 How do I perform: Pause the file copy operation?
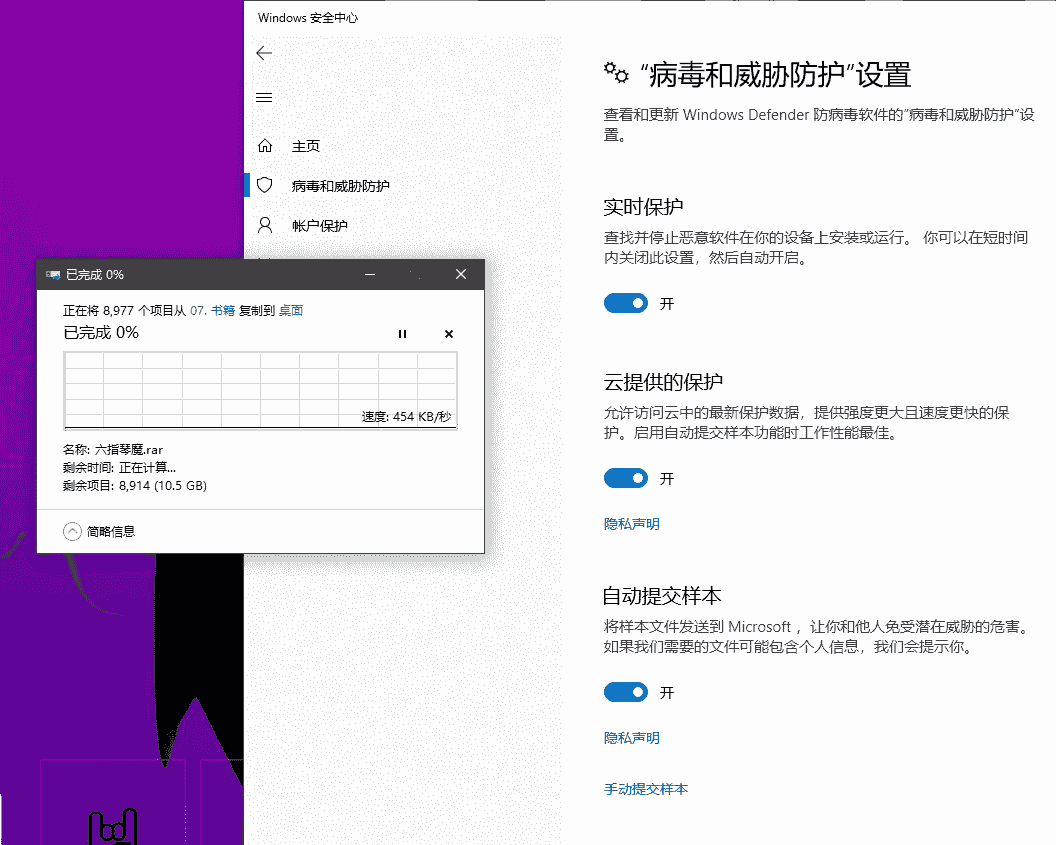click(x=402, y=334)
